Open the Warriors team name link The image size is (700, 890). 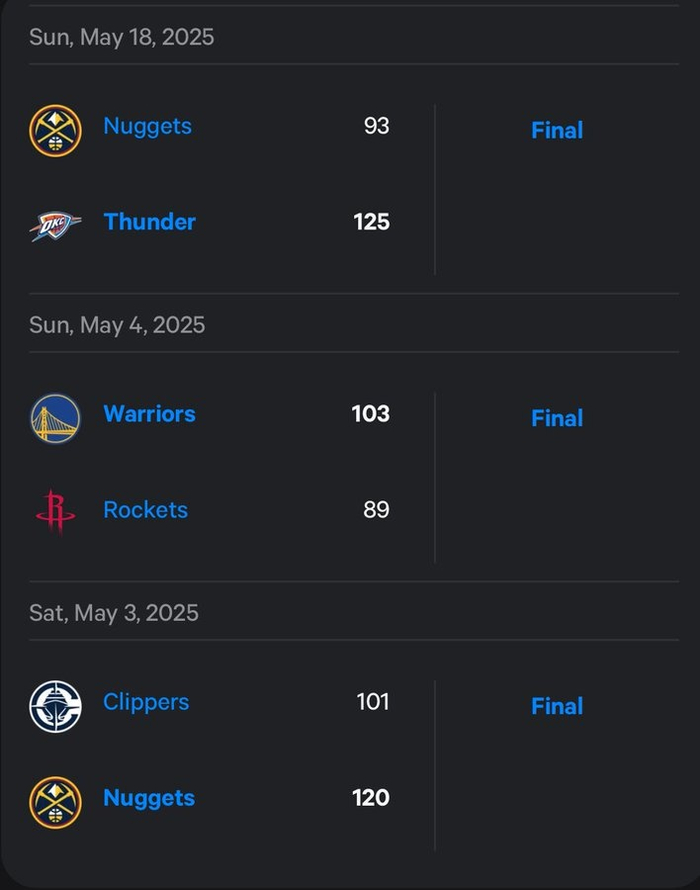pyautogui.click(x=149, y=414)
